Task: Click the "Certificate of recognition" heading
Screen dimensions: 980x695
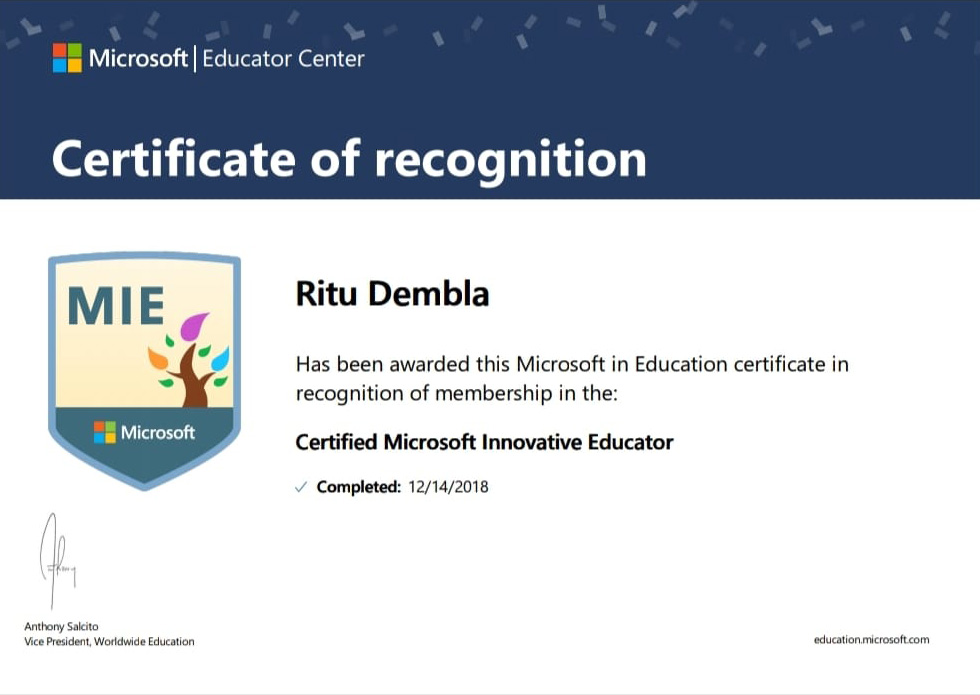Action: click(x=349, y=159)
